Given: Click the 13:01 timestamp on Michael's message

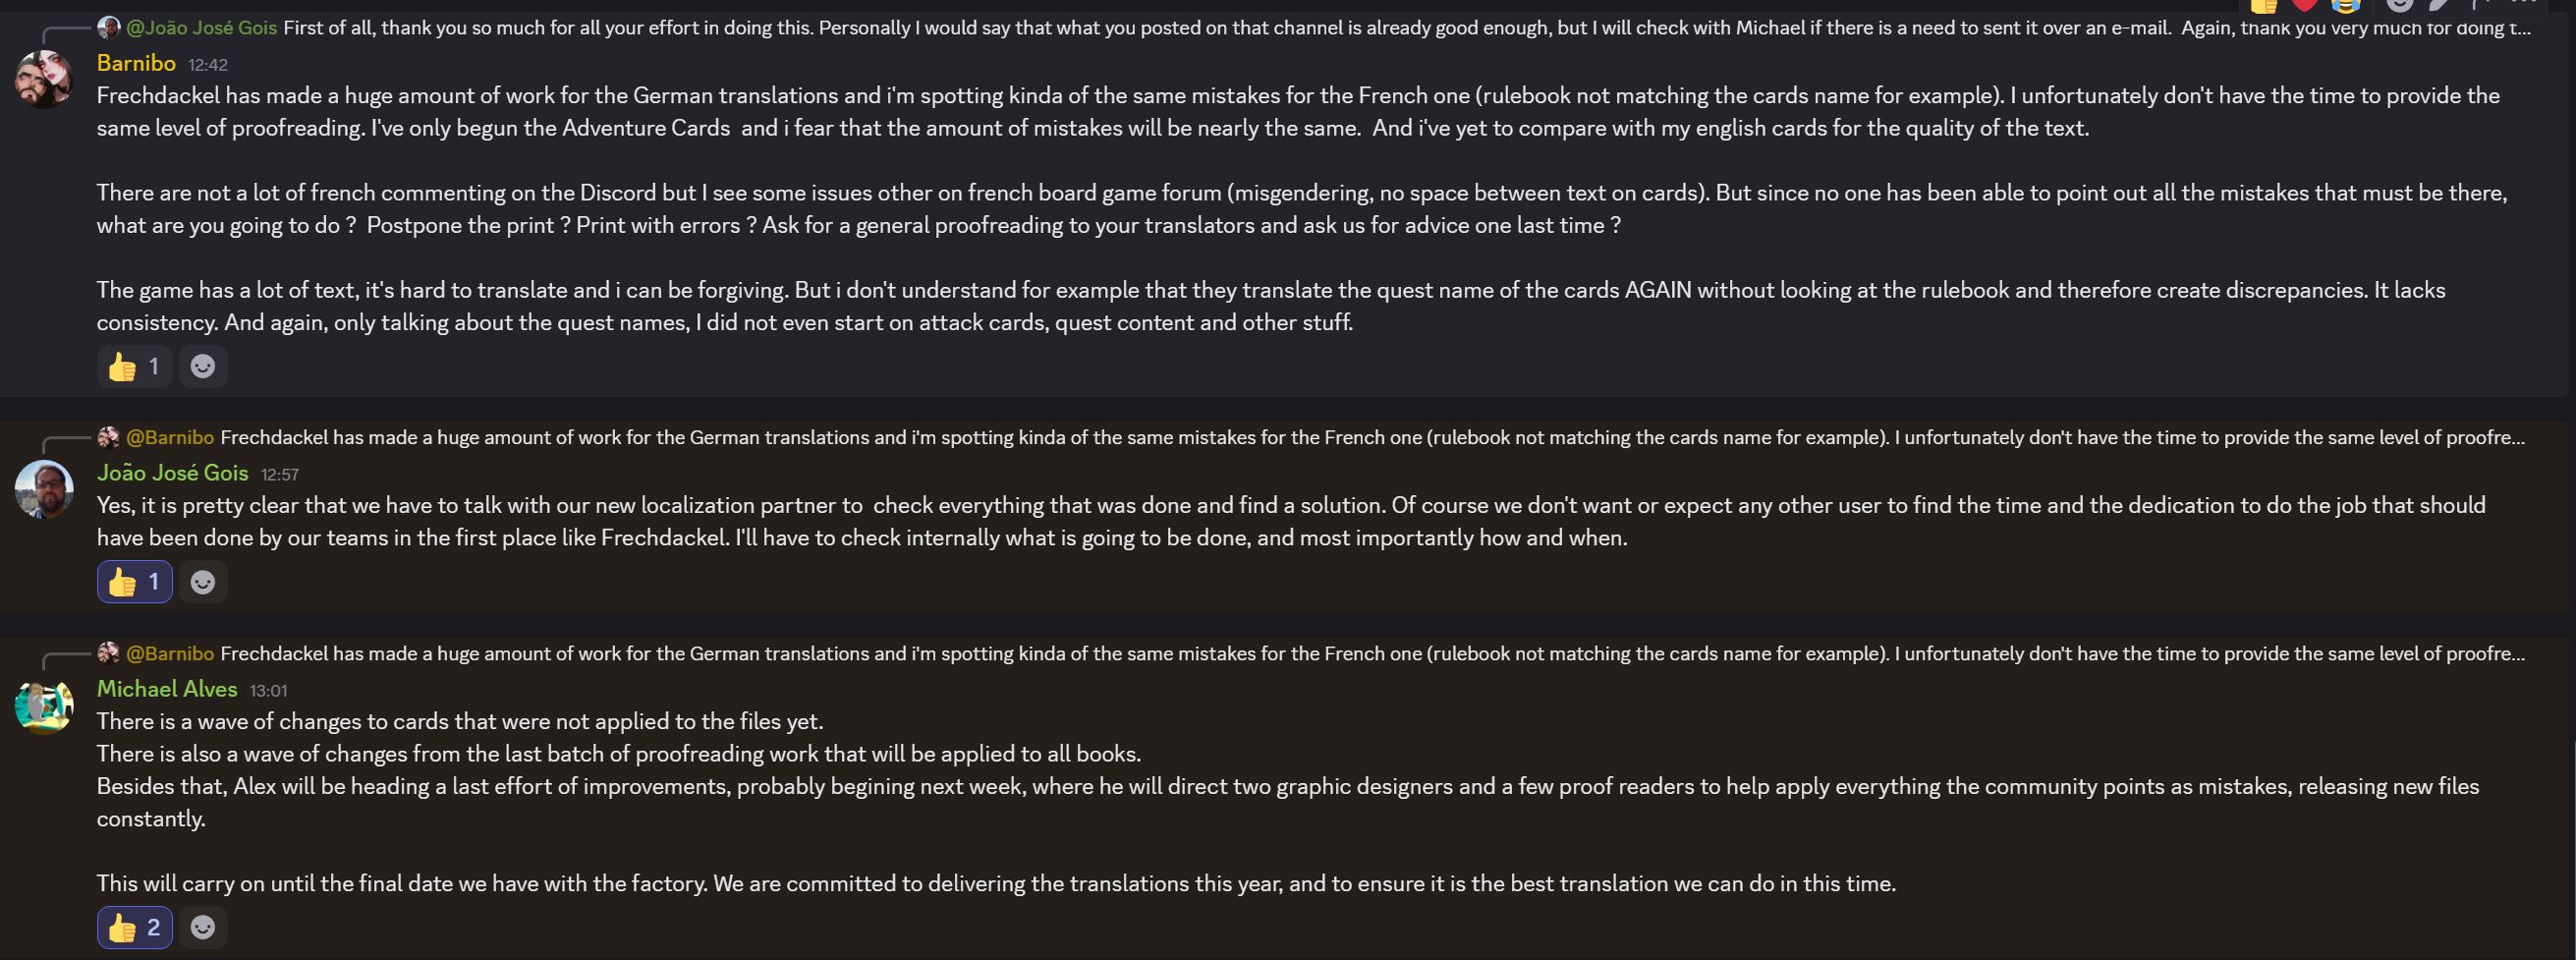Looking at the screenshot, I should 268,691.
